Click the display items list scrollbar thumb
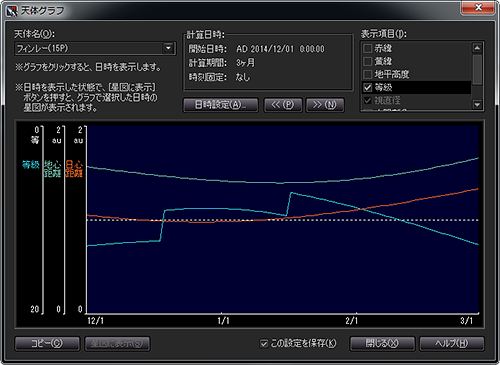This screenshot has height=365, width=500. pos(477,69)
